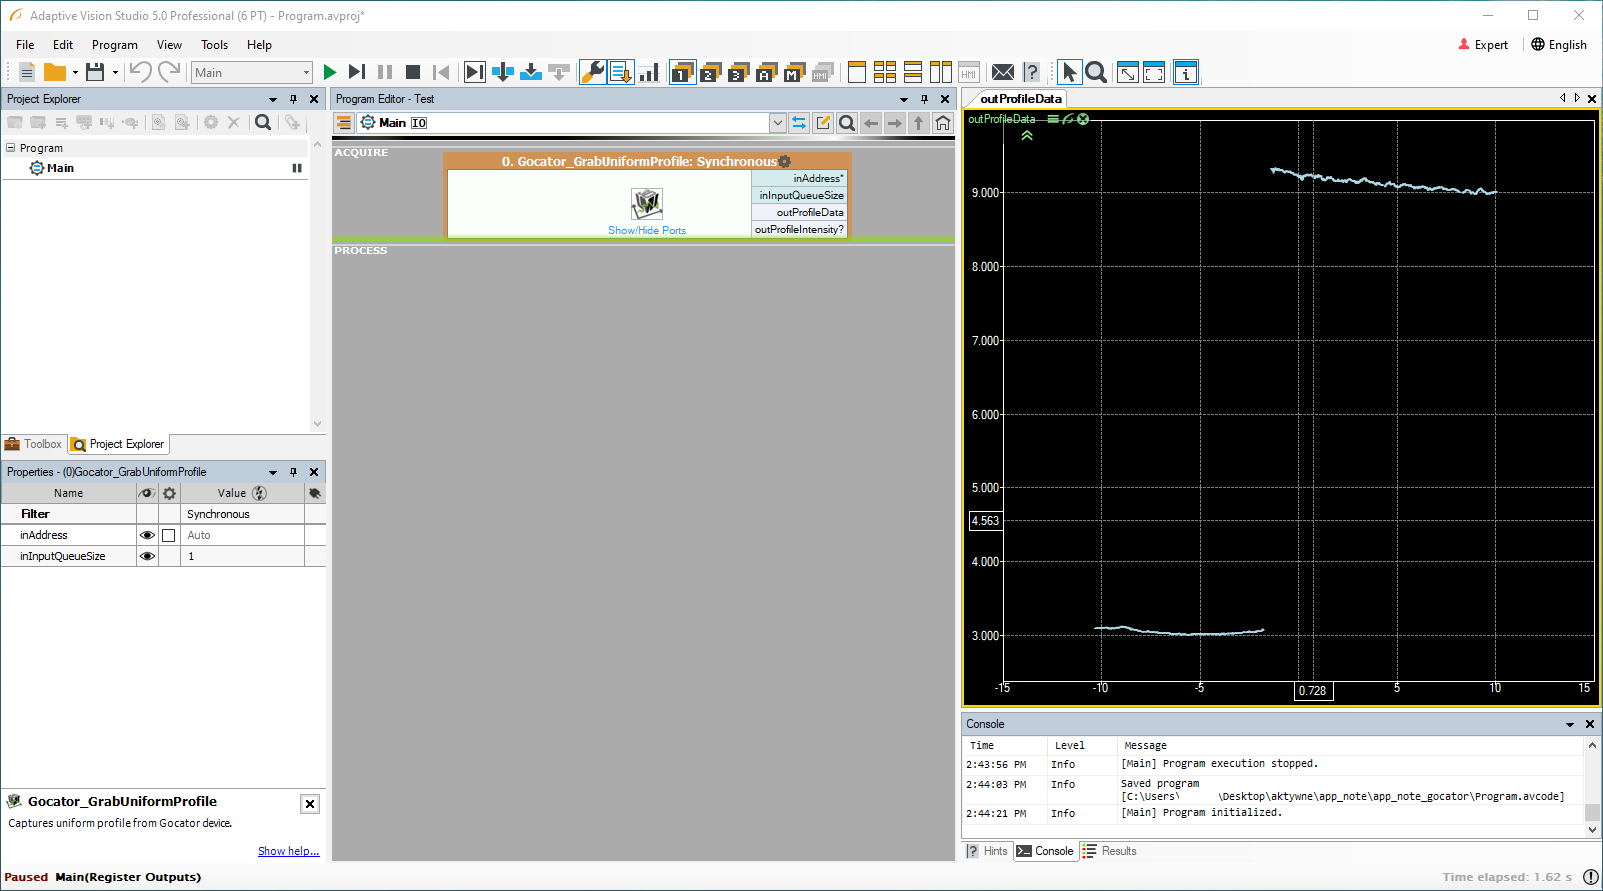Click the search icon in Project Explorer

(x=263, y=122)
